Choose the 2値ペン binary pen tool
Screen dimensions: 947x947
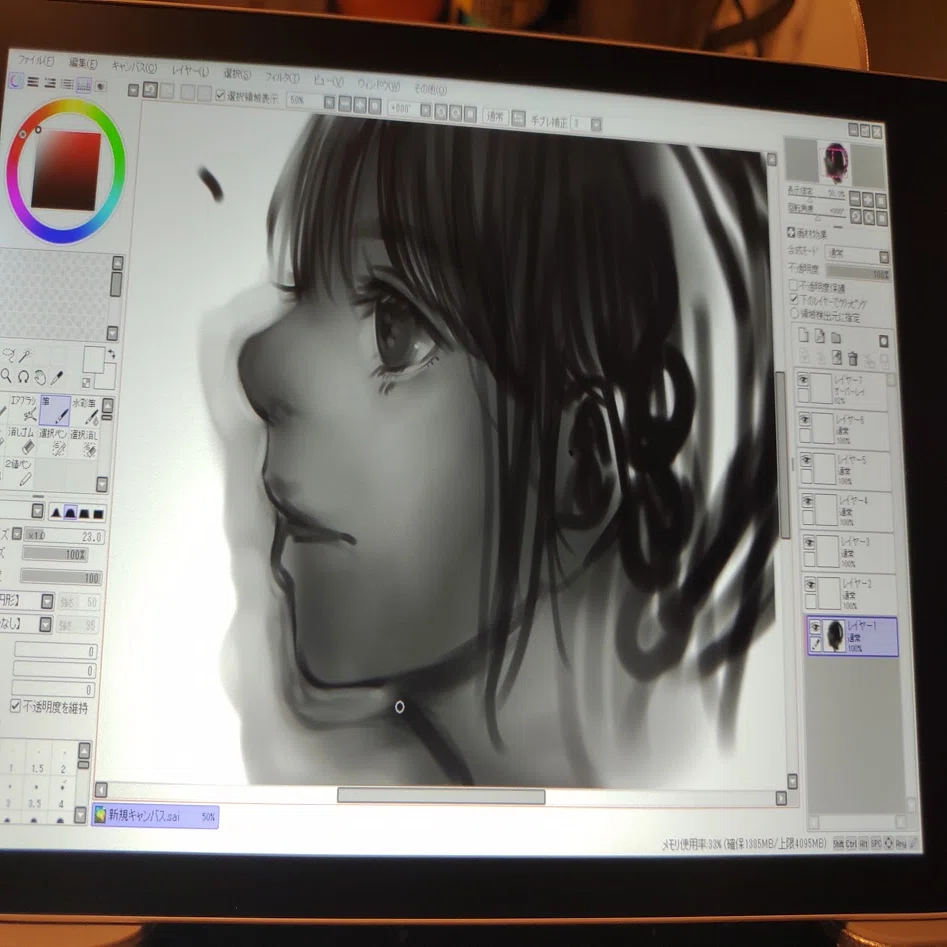[19, 472]
